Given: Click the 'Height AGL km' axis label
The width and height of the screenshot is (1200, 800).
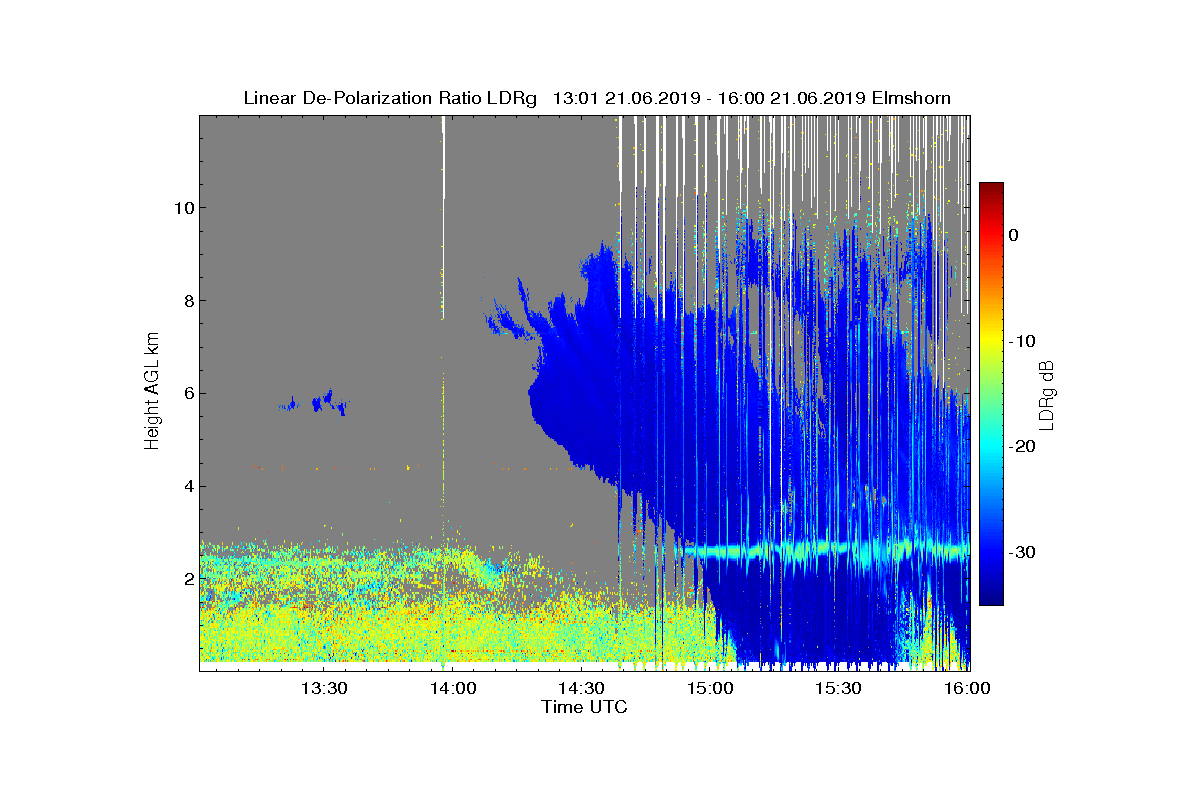Looking at the screenshot, I should pos(153,393).
